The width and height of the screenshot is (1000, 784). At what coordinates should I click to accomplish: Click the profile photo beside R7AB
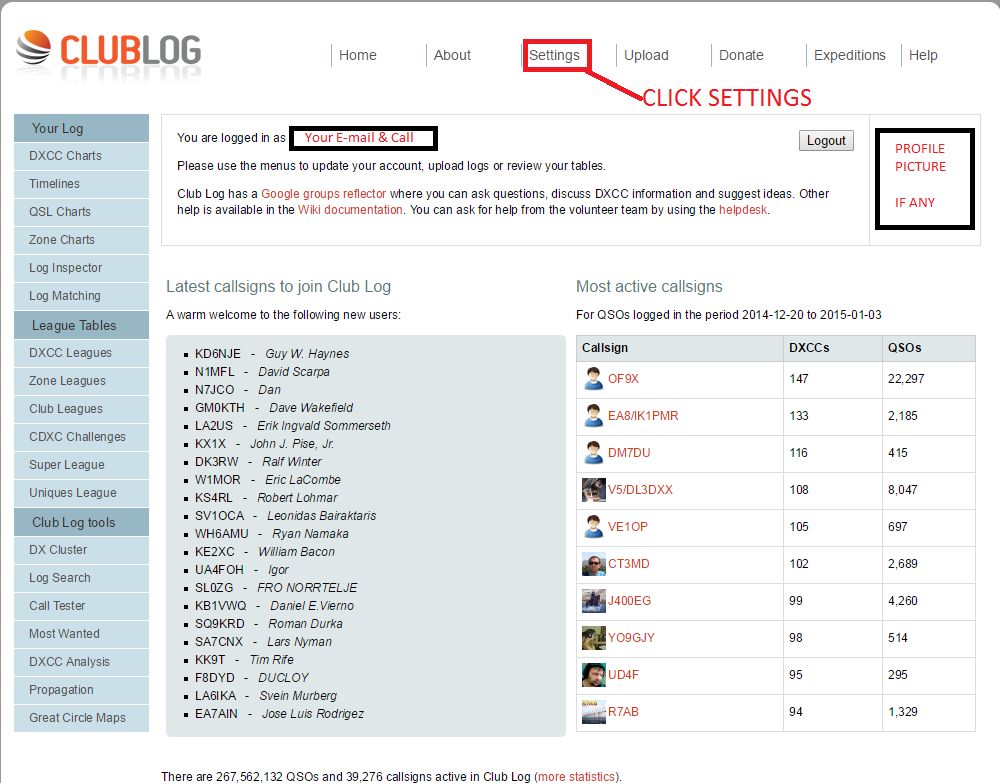(x=593, y=712)
